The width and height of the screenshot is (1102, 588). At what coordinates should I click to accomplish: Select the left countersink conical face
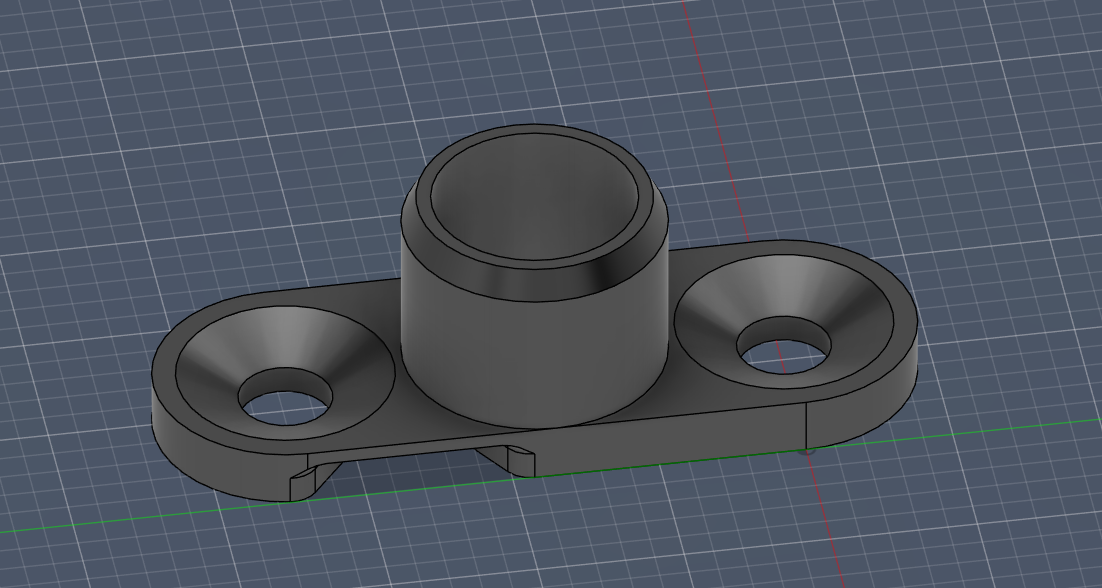click(x=285, y=337)
